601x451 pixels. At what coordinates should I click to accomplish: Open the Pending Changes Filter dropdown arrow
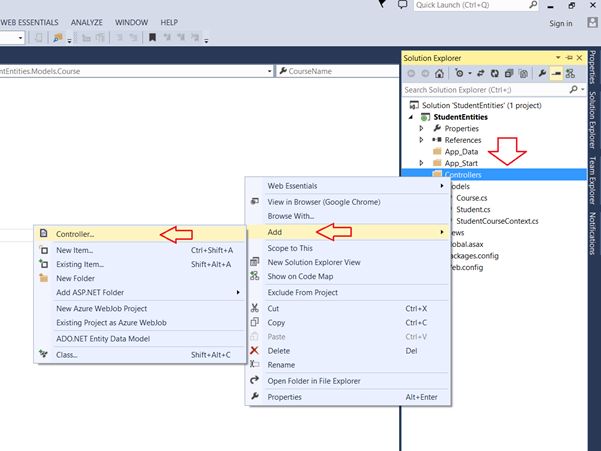pos(470,73)
